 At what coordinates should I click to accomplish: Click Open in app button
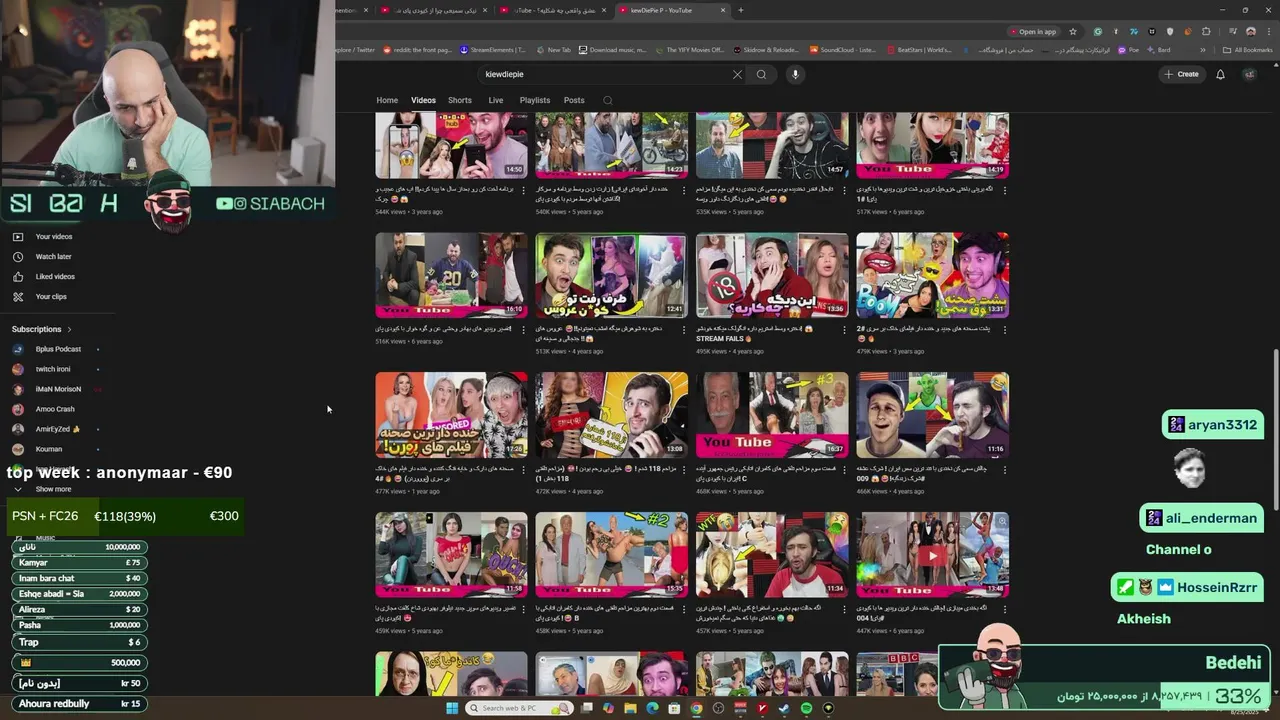tap(1033, 32)
